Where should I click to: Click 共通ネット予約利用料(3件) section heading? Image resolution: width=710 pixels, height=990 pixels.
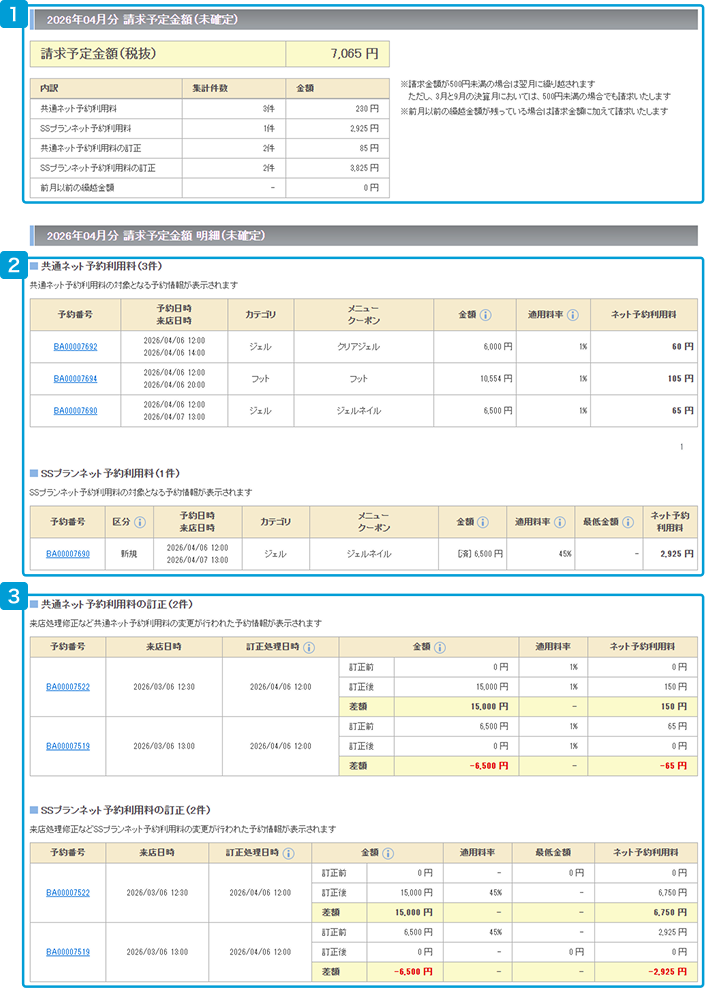pyautogui.click(x=101, y=266)
